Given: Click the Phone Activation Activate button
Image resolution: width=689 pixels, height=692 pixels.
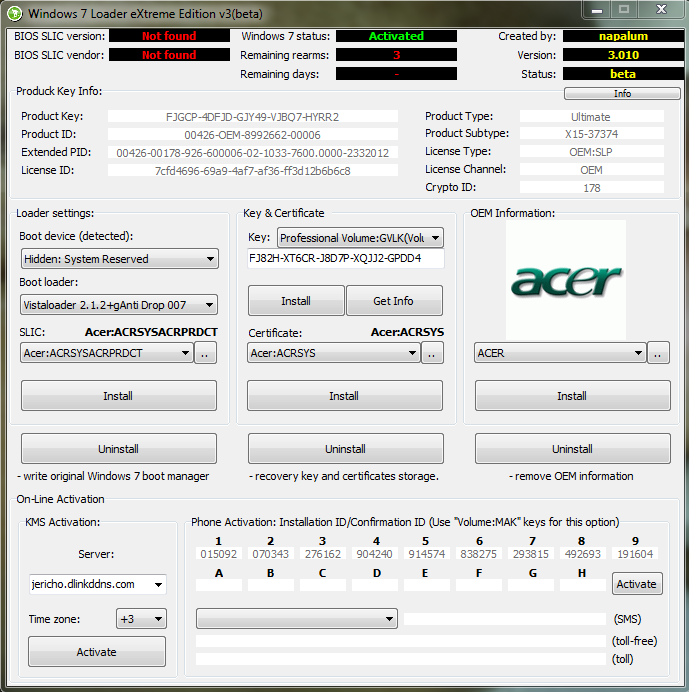Looking at the screenshot, I should 637,584.
